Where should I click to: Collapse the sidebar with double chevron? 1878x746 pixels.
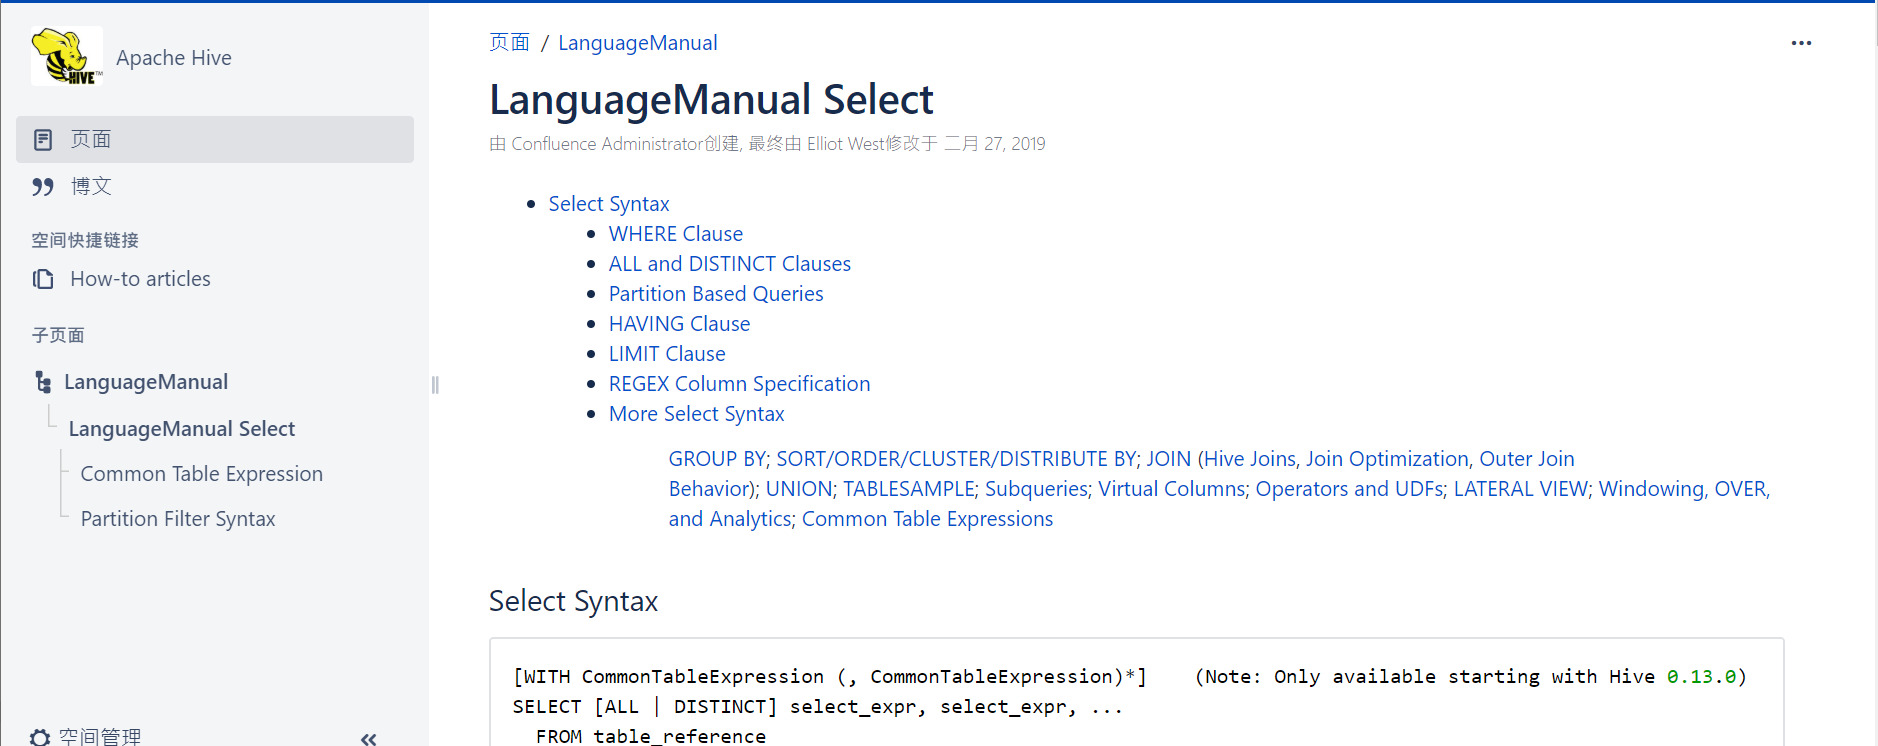(368, 738)
